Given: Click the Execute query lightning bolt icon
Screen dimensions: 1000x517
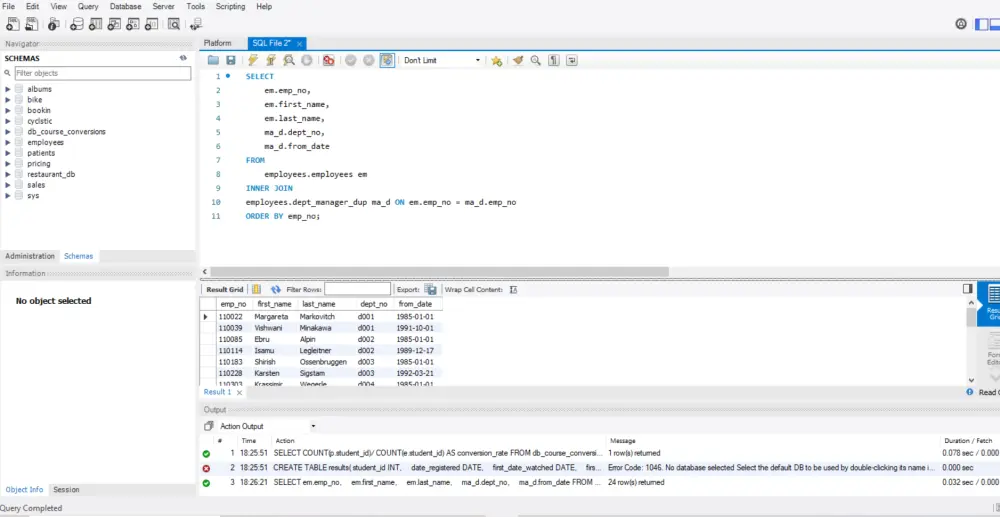Looking at the screenshot, I should 253,61.
